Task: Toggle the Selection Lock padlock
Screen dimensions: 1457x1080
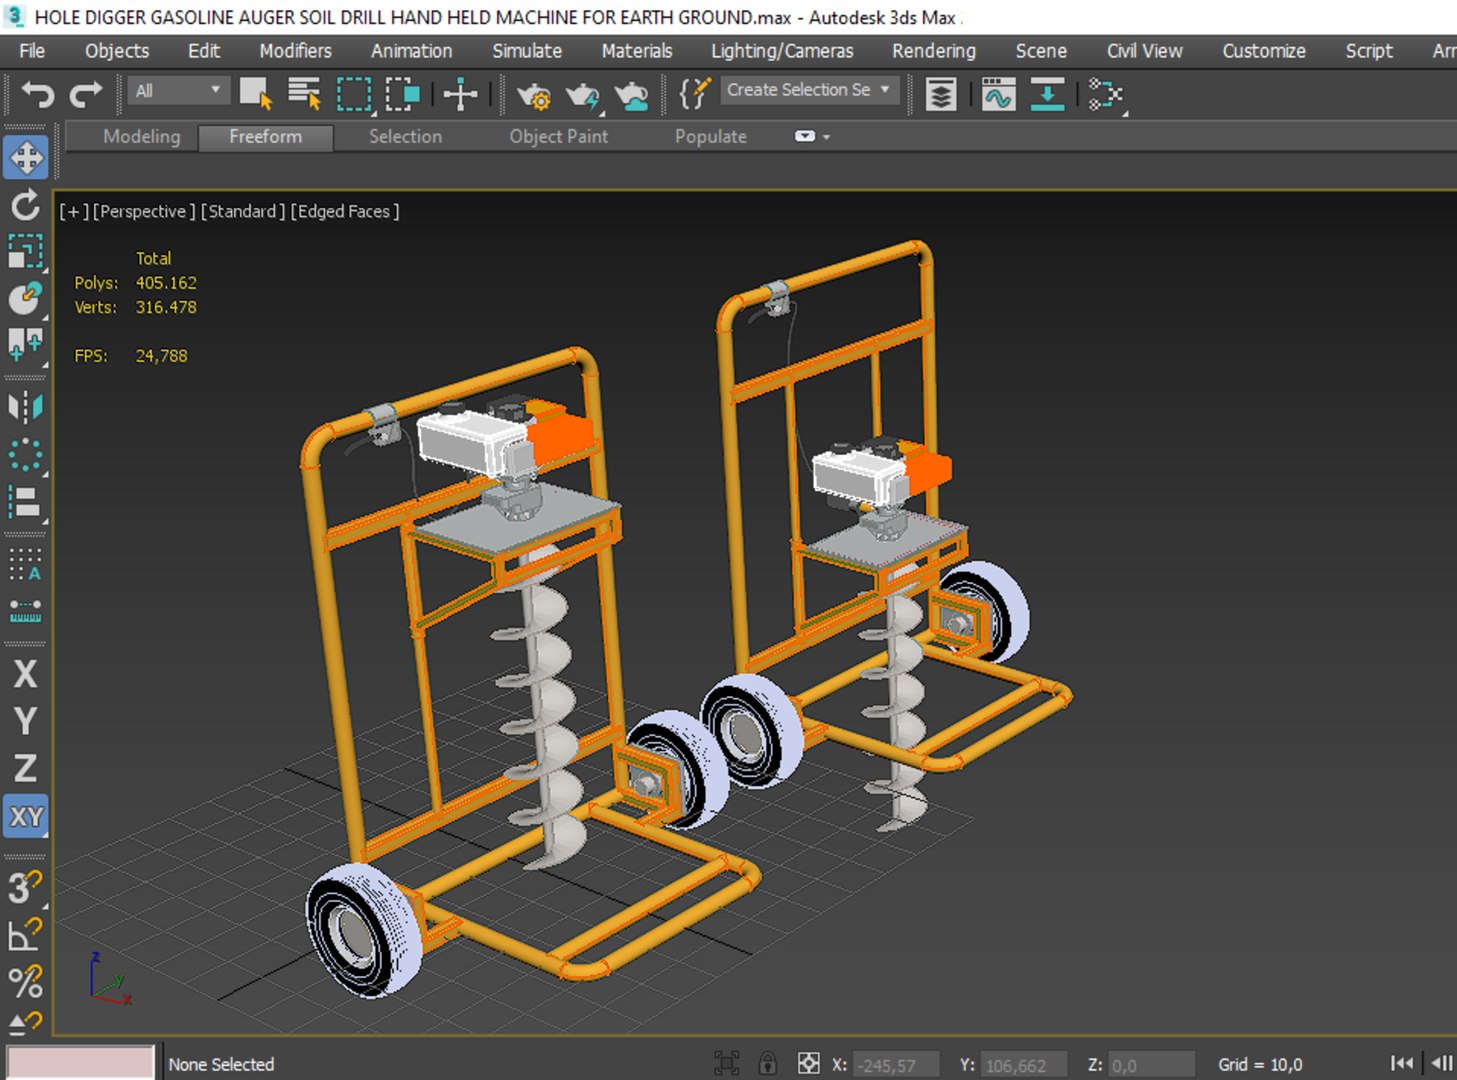Action: click(768, 1064)
